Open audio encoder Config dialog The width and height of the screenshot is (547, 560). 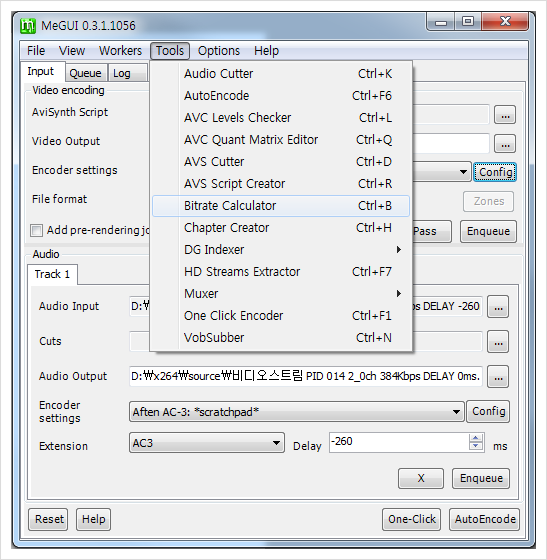(x=488, y=411)
